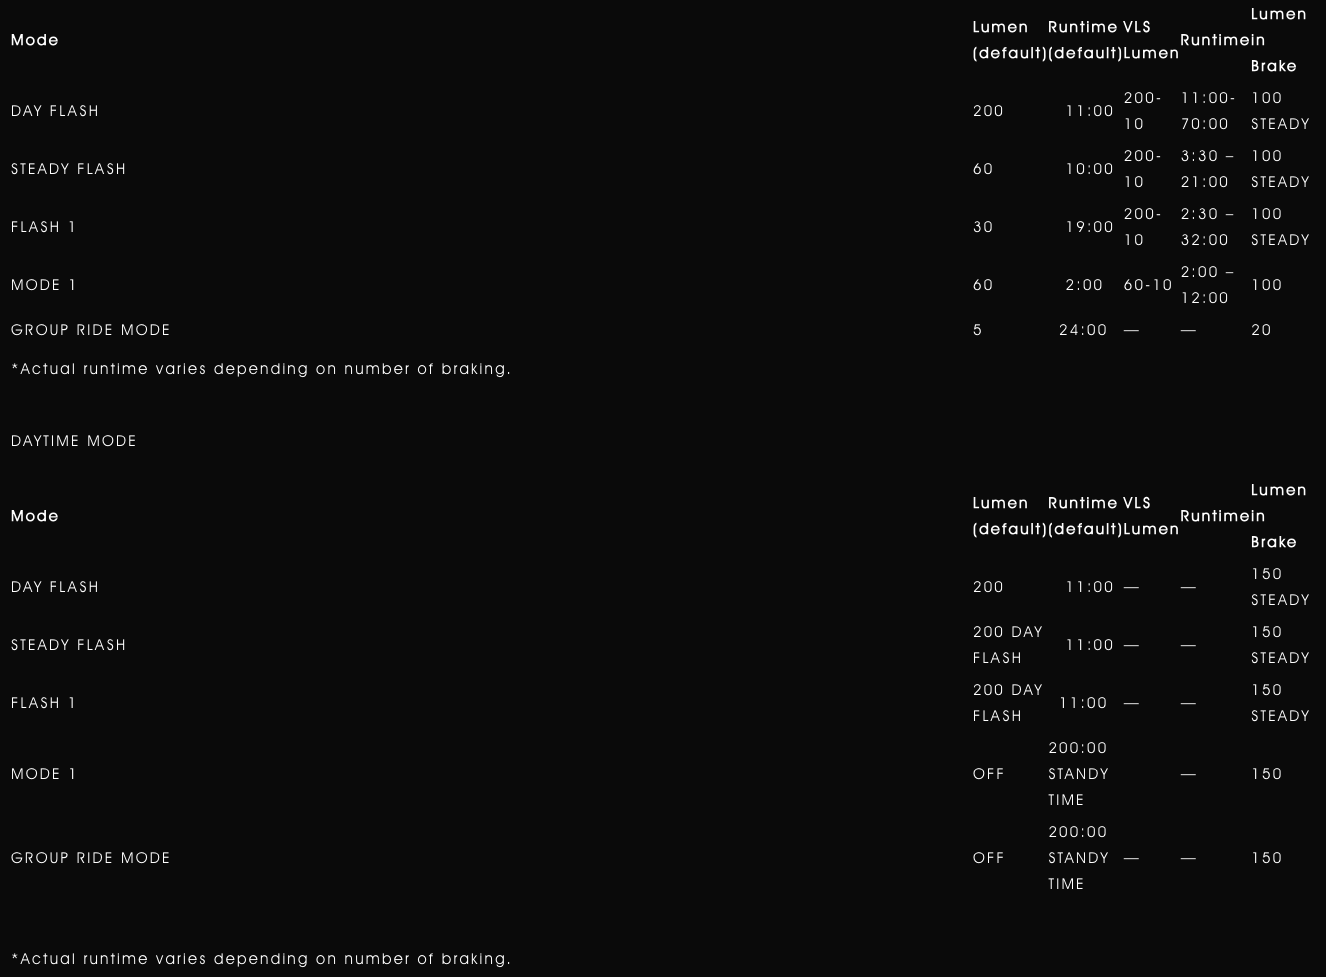
Task: Click the braking footnote below the daytime table
Action: tap(261, 959)
